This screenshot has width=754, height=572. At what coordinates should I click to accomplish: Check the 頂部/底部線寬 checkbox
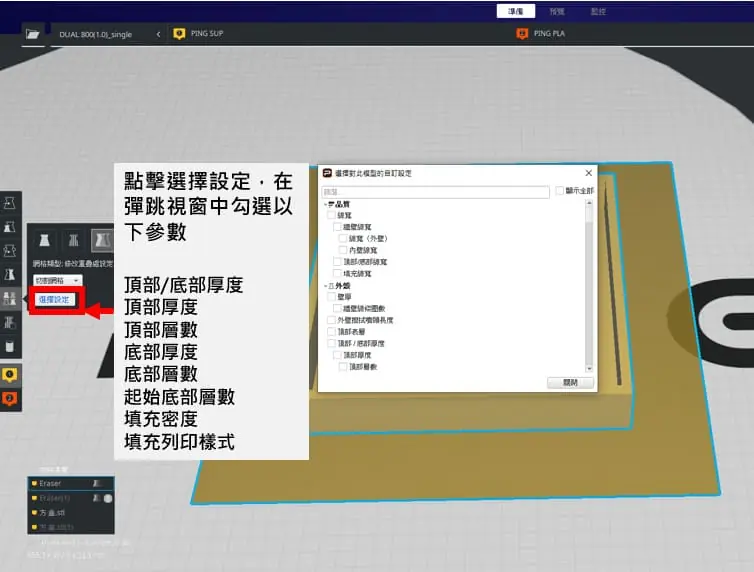coord(337,261)
